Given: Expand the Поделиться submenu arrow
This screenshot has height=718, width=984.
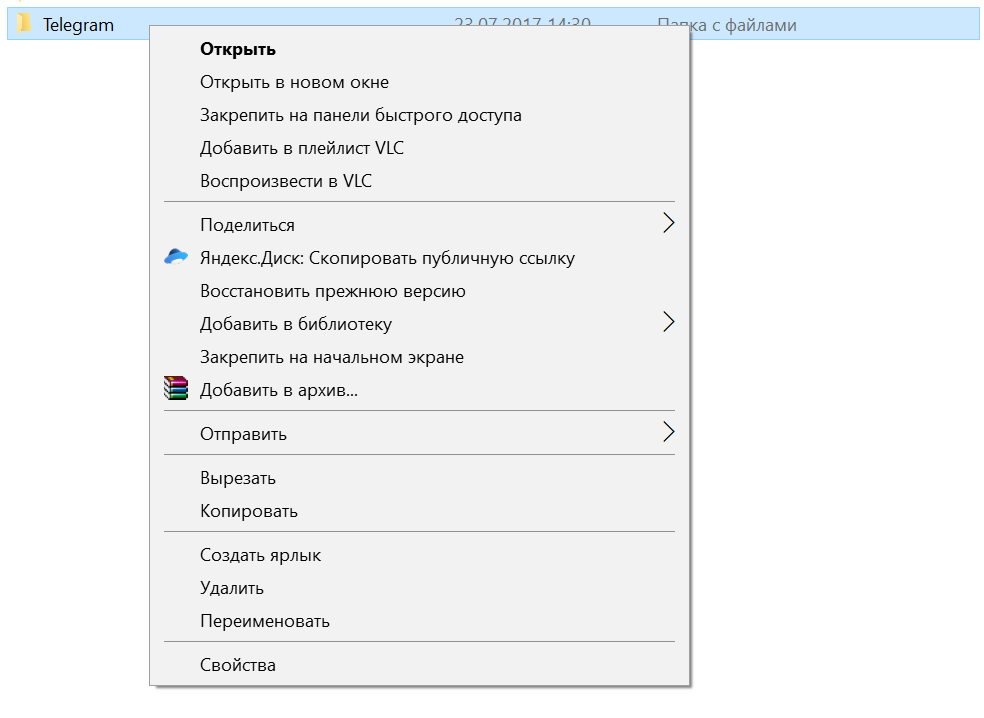Looking at the screenshot, I should click(668, 224).
